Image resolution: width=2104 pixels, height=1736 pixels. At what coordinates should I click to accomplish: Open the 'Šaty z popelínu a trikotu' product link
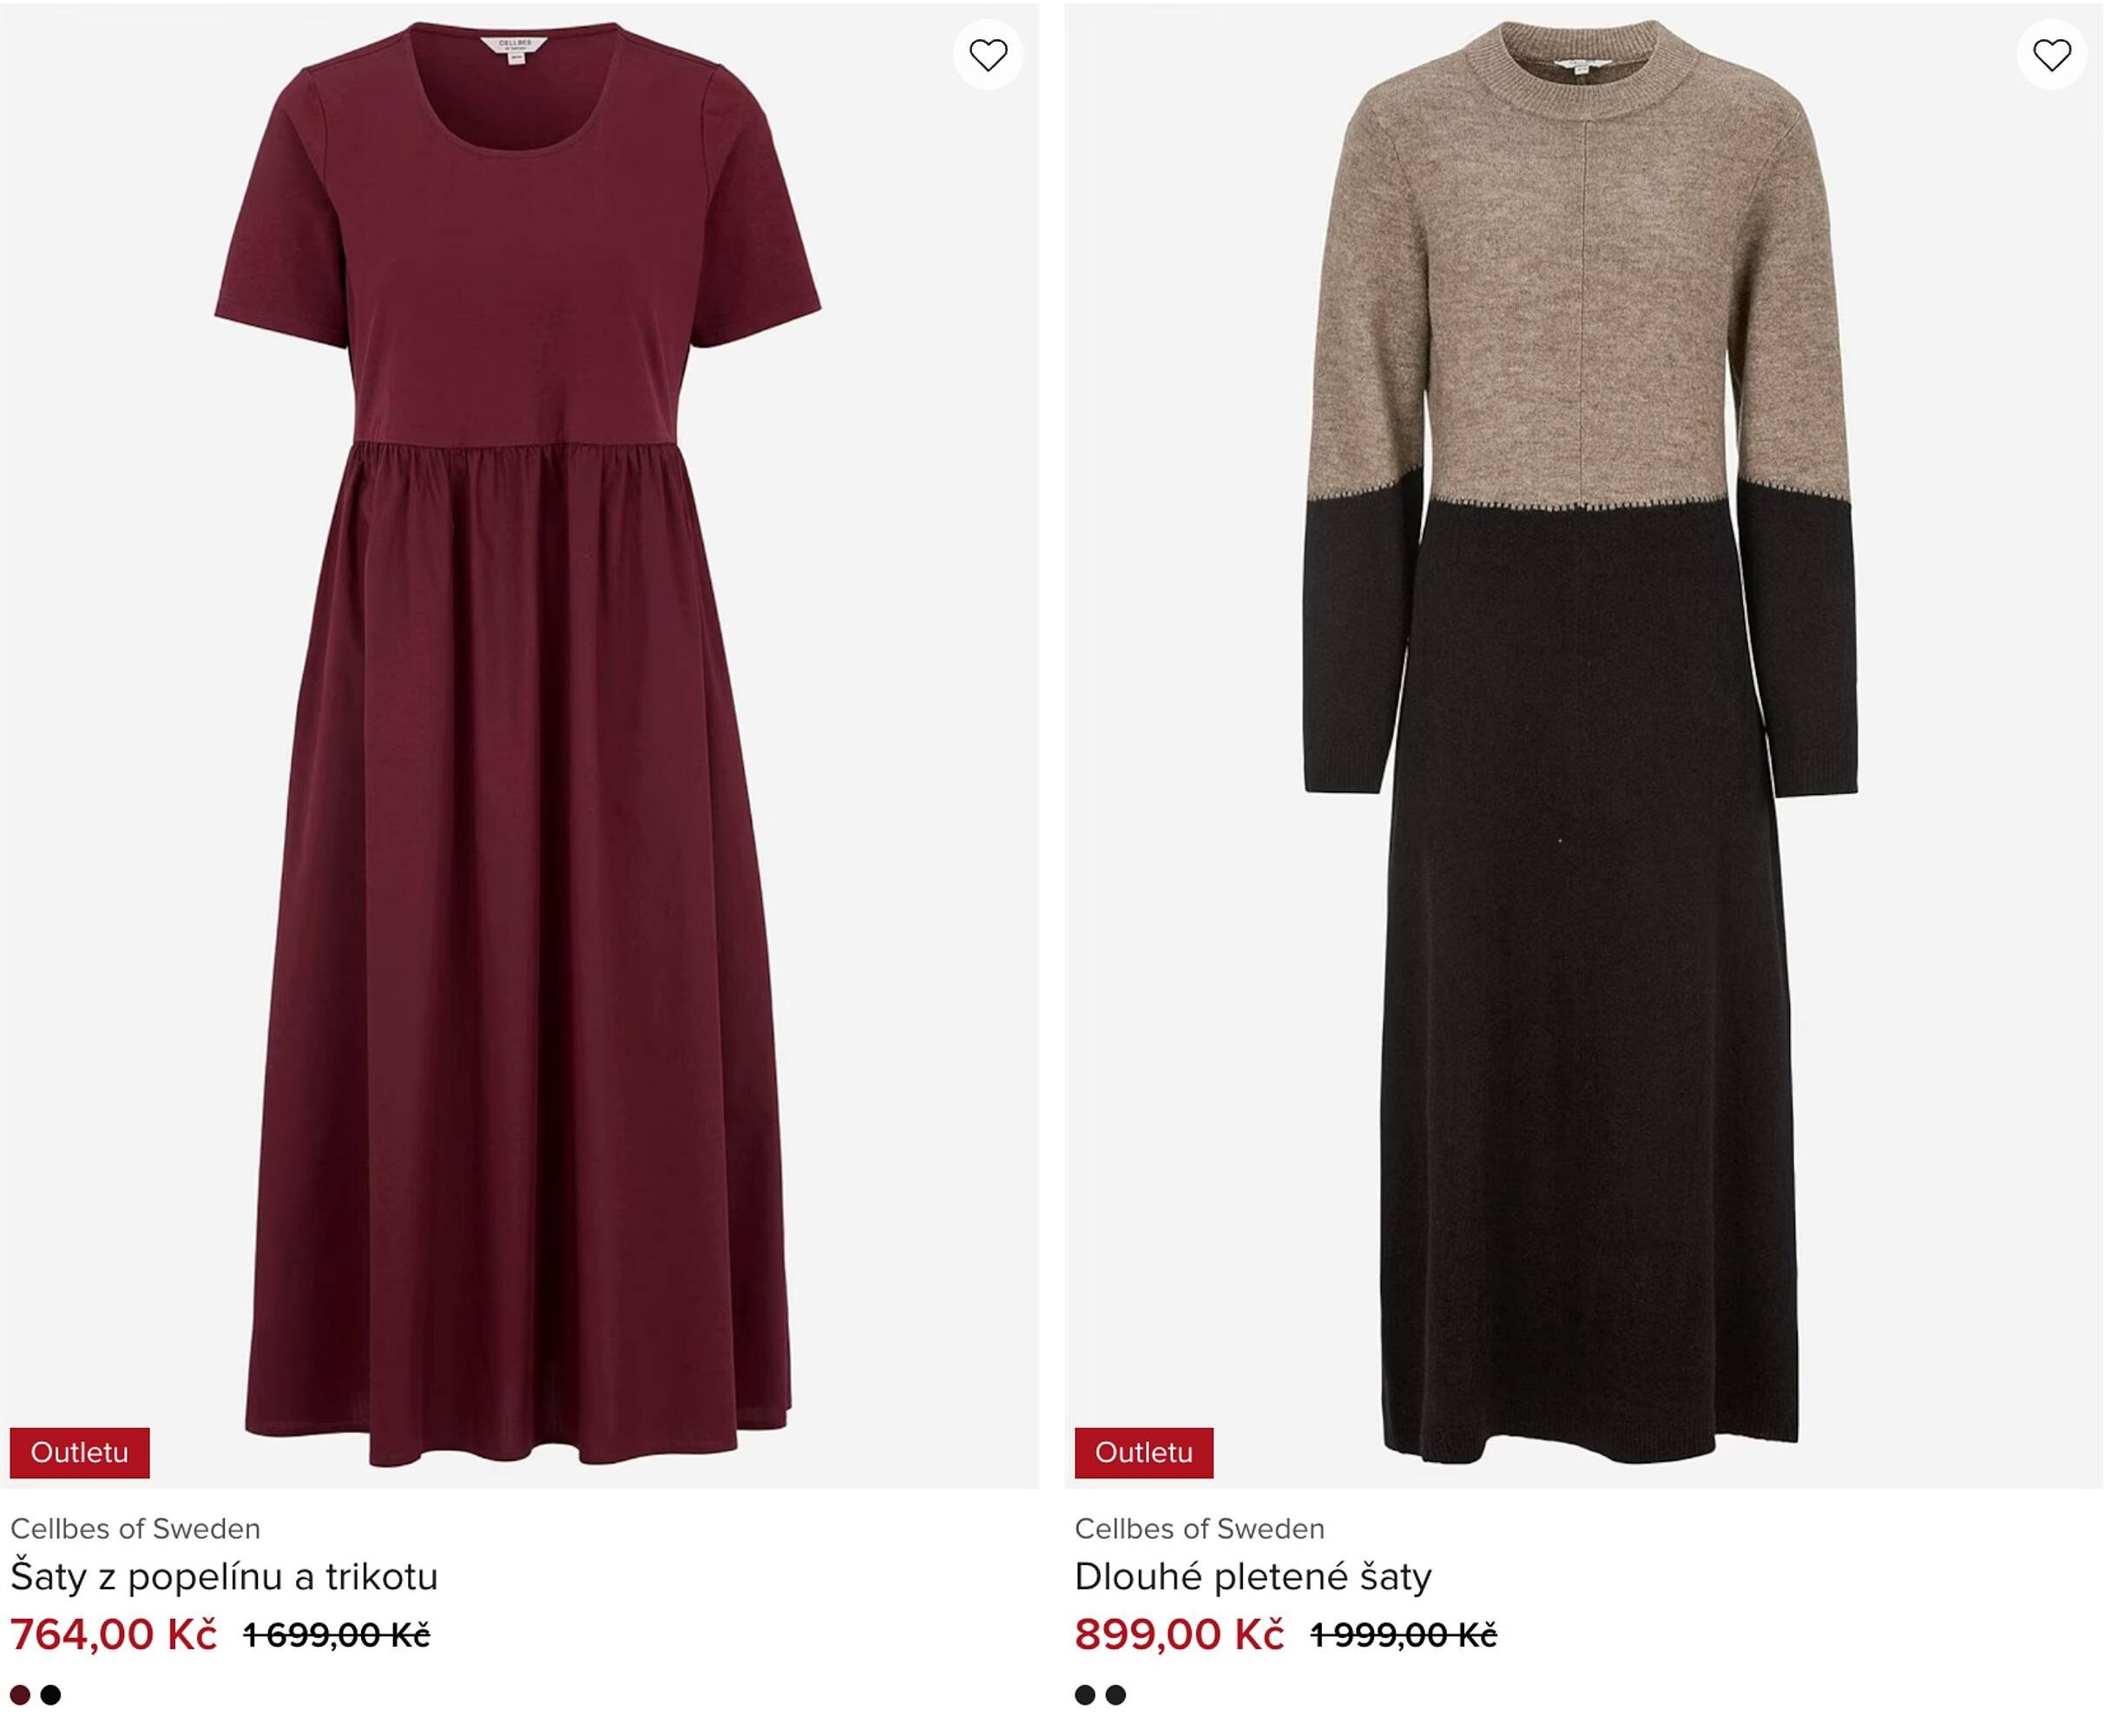pyautogui.click(x=224, y=1577)
